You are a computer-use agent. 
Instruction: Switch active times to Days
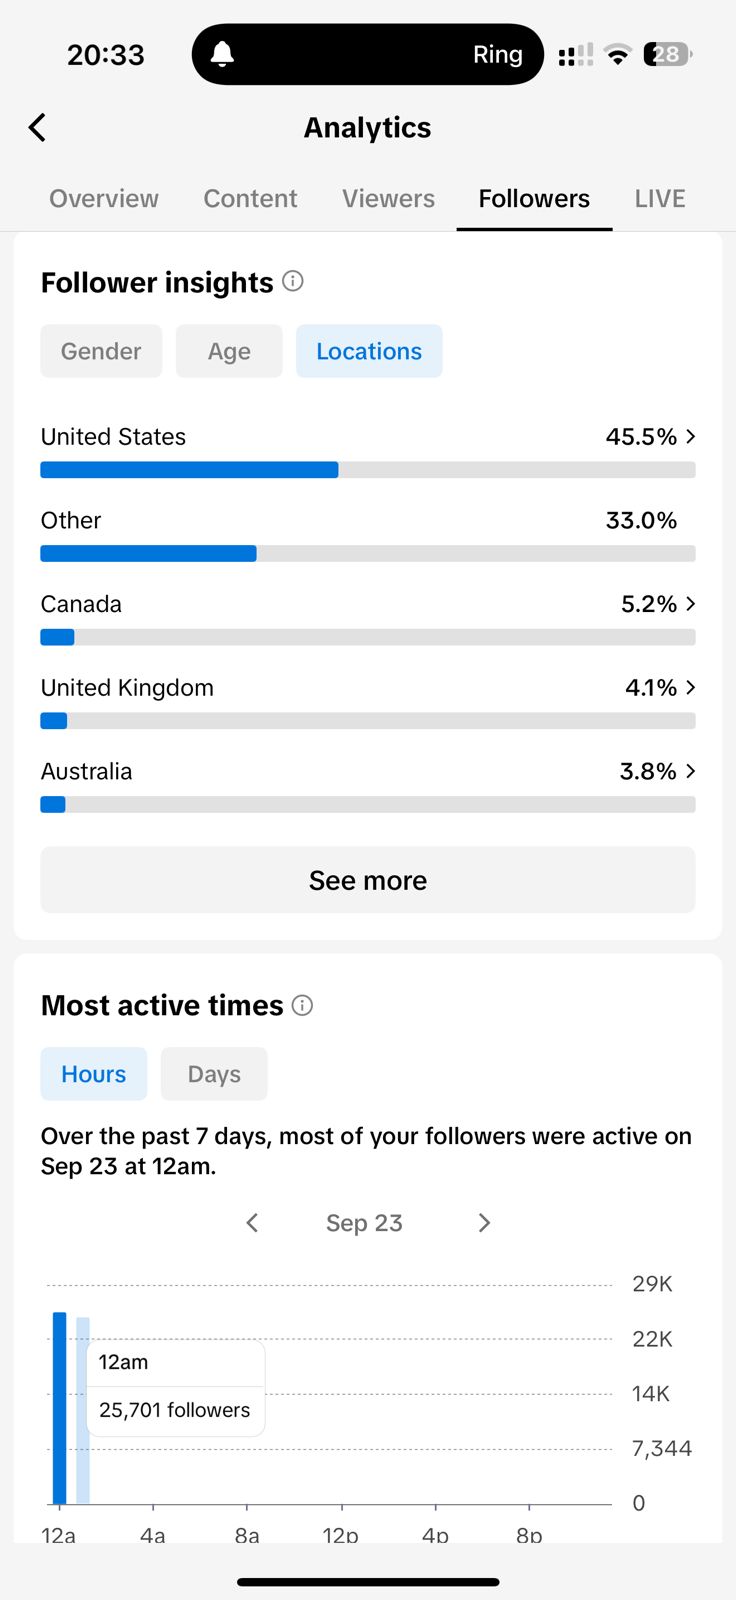pyautogui.click(x=214, y=1074)
